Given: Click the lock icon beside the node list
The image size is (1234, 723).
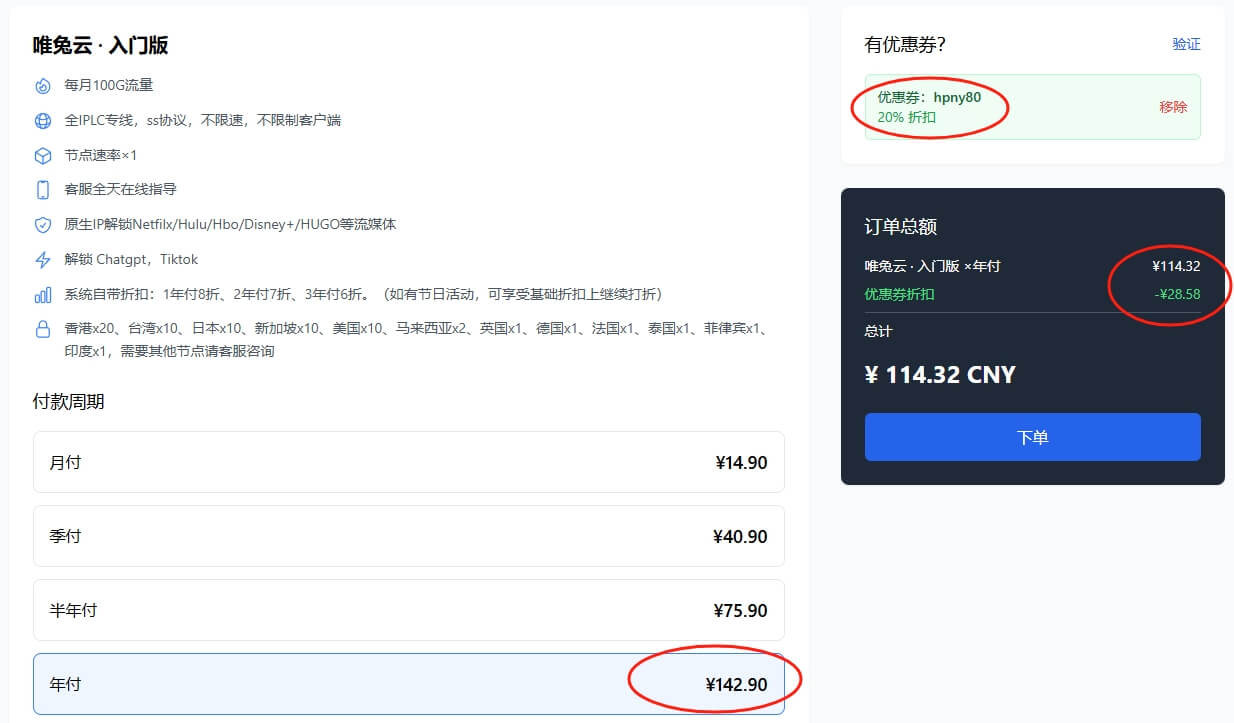Looking at the screenshot, I should [42, 329].
